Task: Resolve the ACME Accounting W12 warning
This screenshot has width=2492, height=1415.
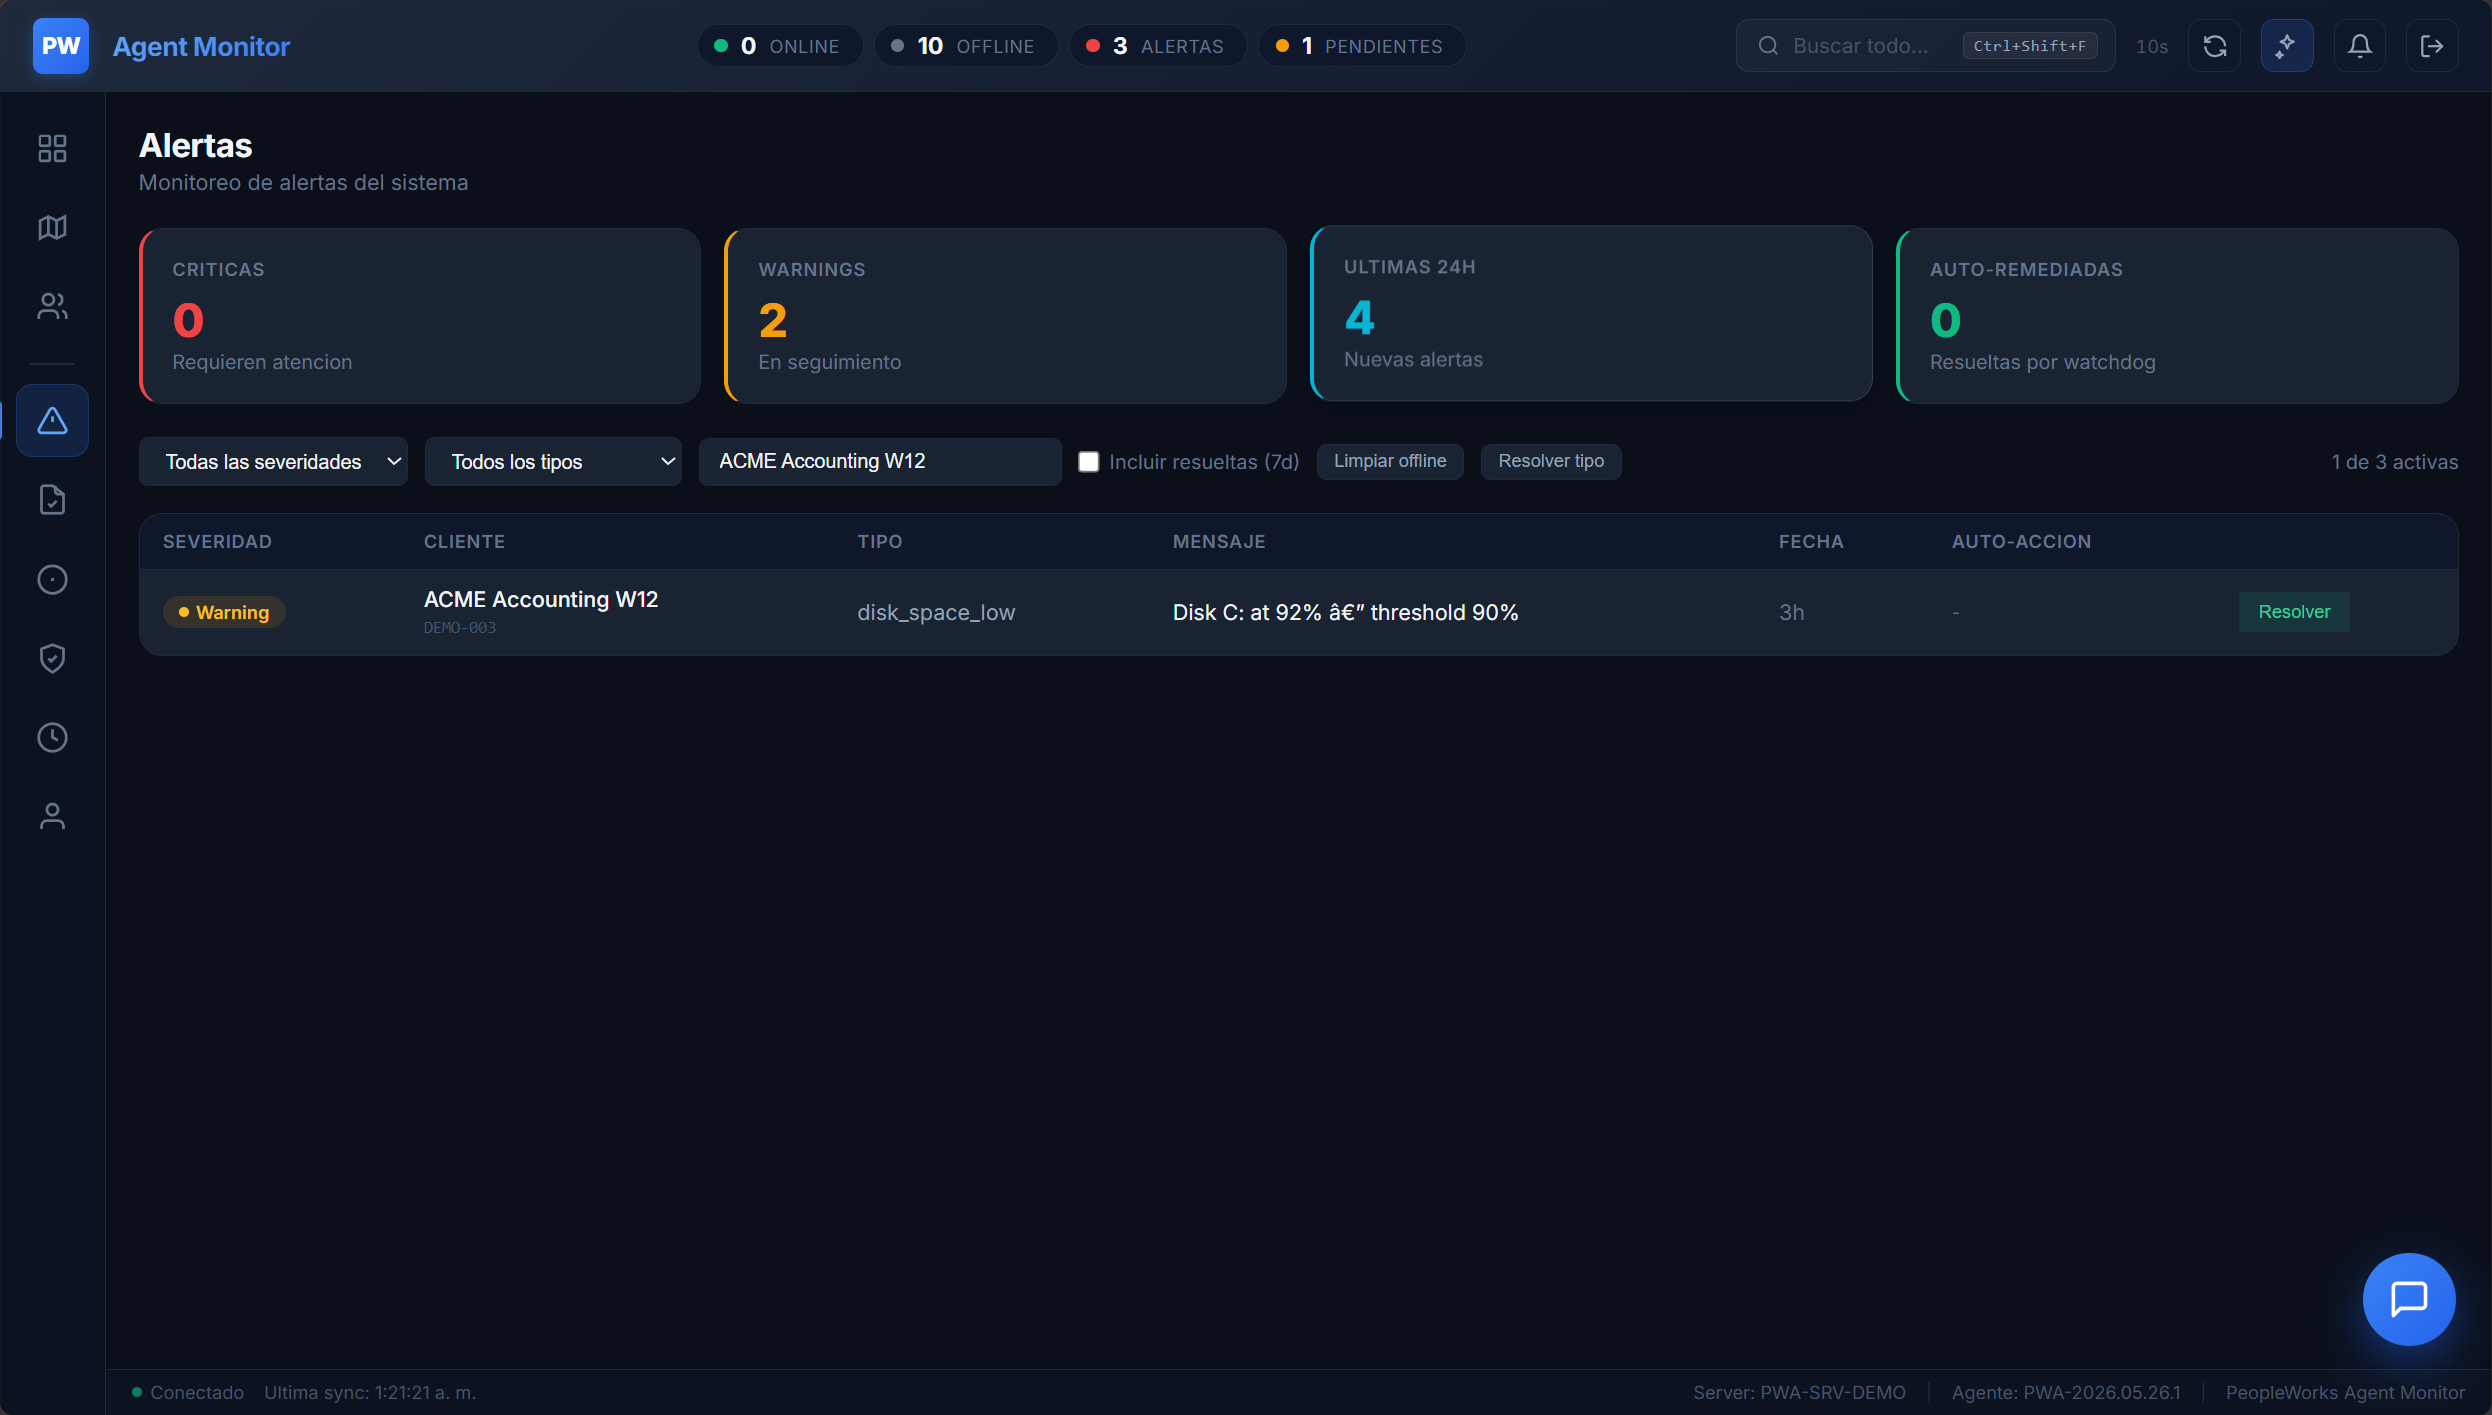Action: (2294, 612)
